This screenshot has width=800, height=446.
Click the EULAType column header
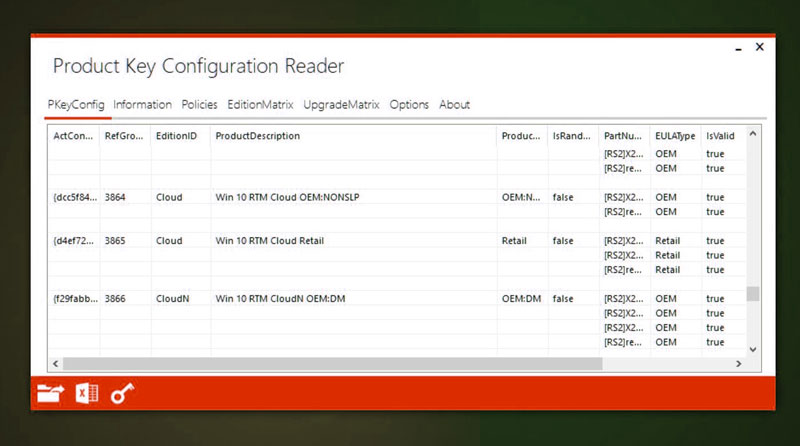pos(674,136)
